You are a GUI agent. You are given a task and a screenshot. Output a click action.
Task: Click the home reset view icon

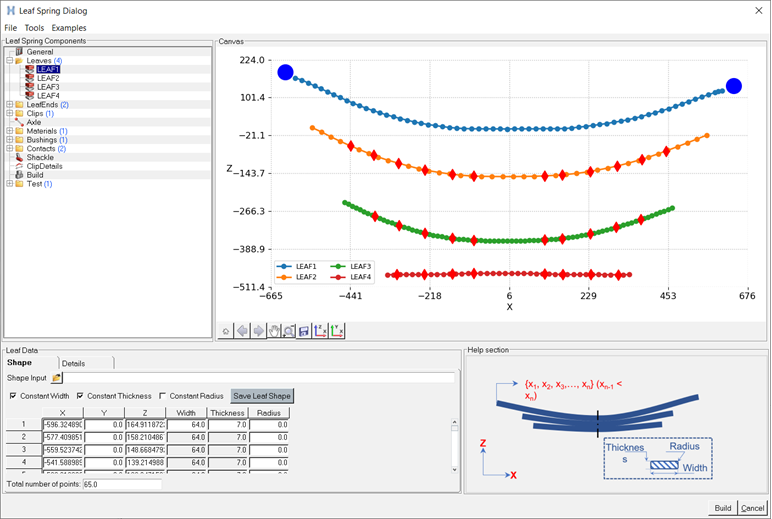(227, 331)
